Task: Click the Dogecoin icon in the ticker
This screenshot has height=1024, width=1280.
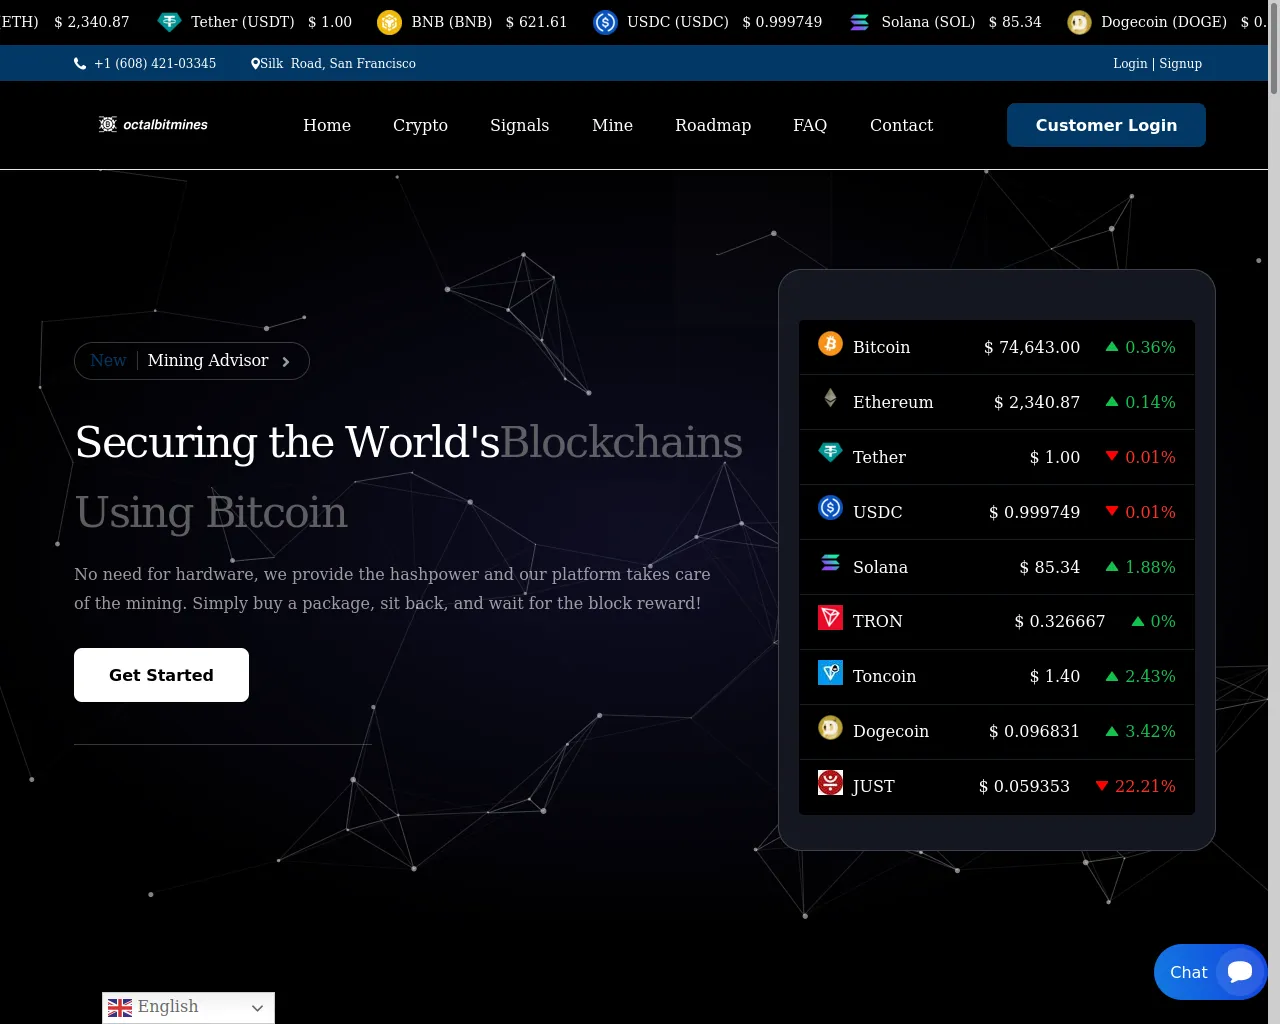Action: coord(1079,22)
